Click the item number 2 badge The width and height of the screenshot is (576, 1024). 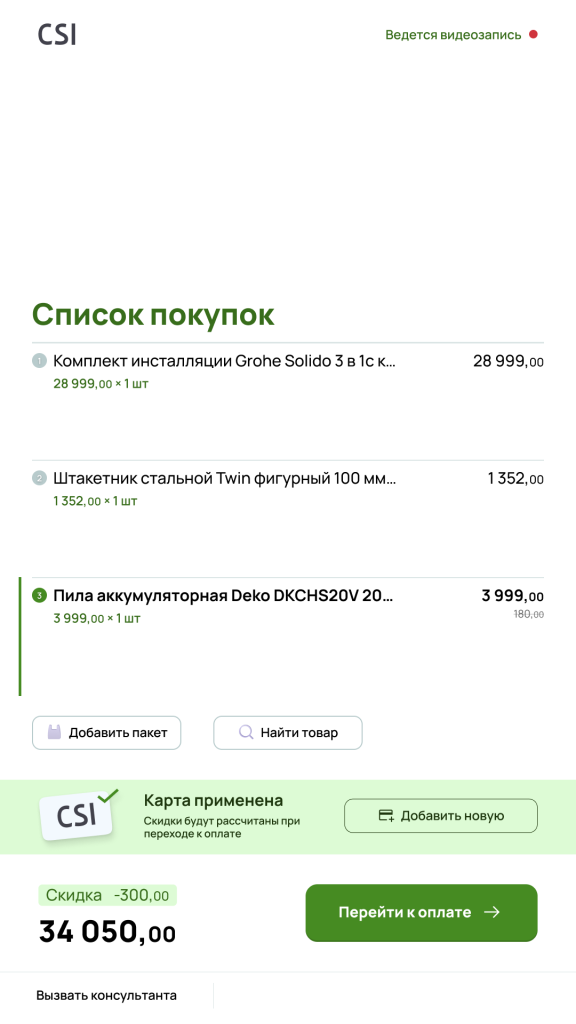[39, 479]
